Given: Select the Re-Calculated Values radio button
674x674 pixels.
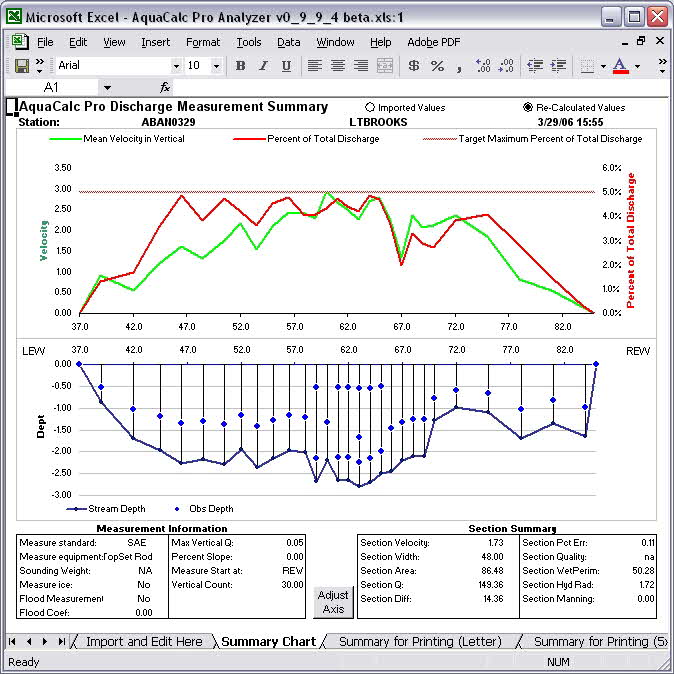Looking at the screenshot, I should (528, 107).
